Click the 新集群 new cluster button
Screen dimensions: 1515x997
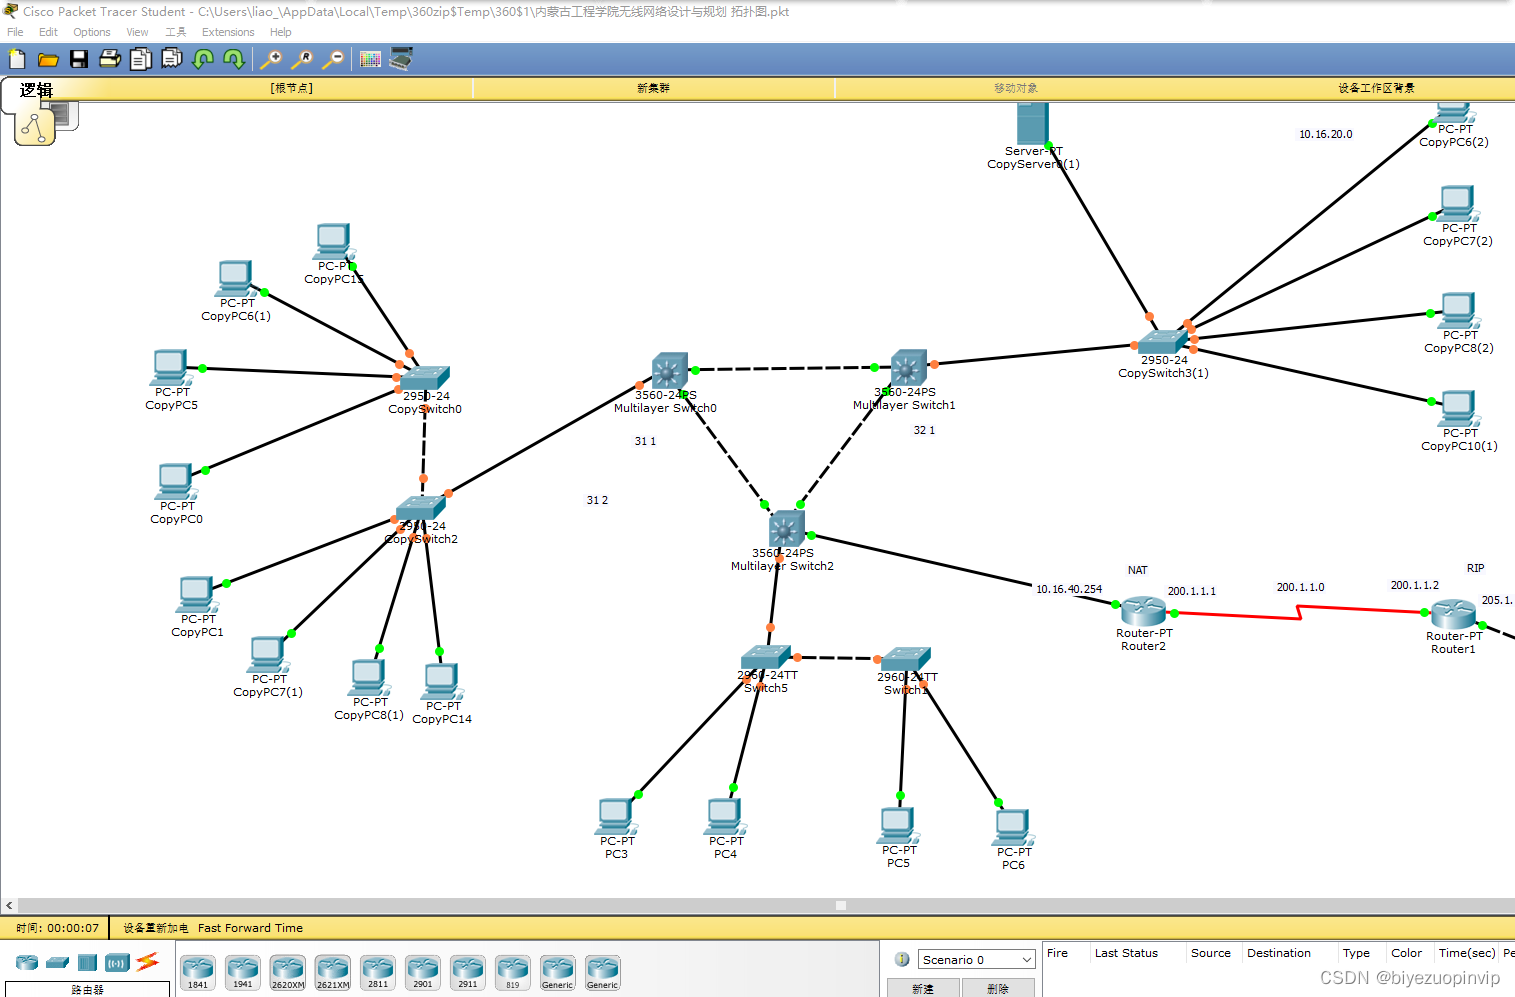pyautogui.click(x=653, y=88)
